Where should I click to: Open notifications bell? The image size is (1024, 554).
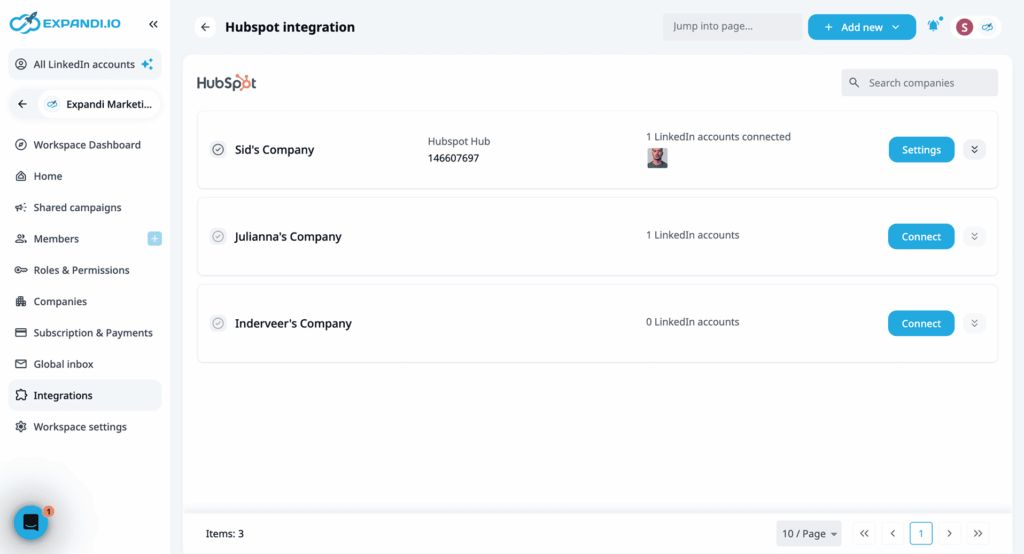click(934, 25)
